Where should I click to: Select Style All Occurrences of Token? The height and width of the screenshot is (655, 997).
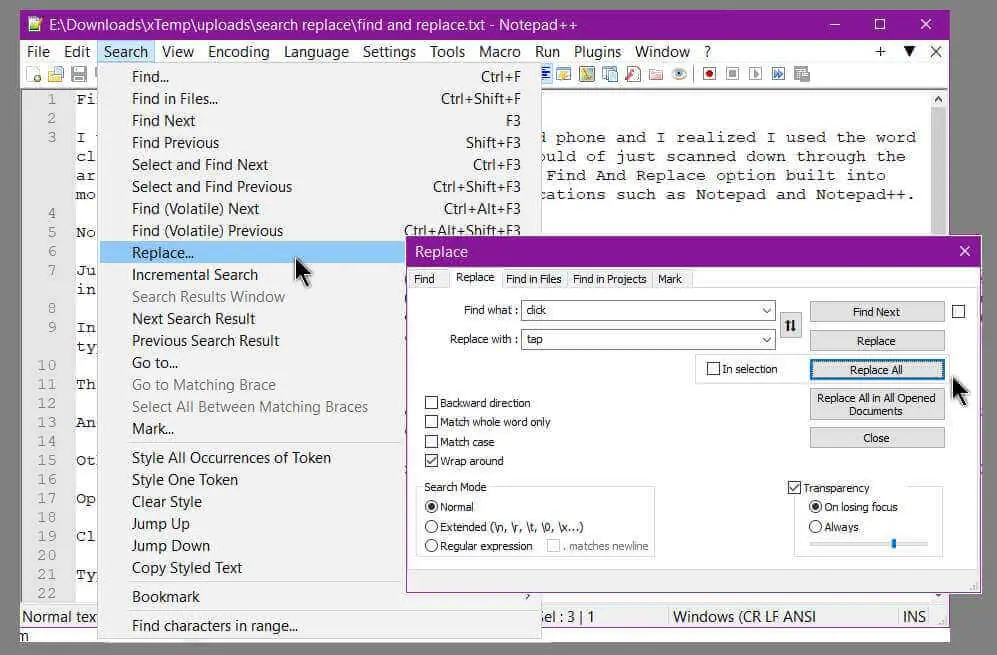pos(252,458)
